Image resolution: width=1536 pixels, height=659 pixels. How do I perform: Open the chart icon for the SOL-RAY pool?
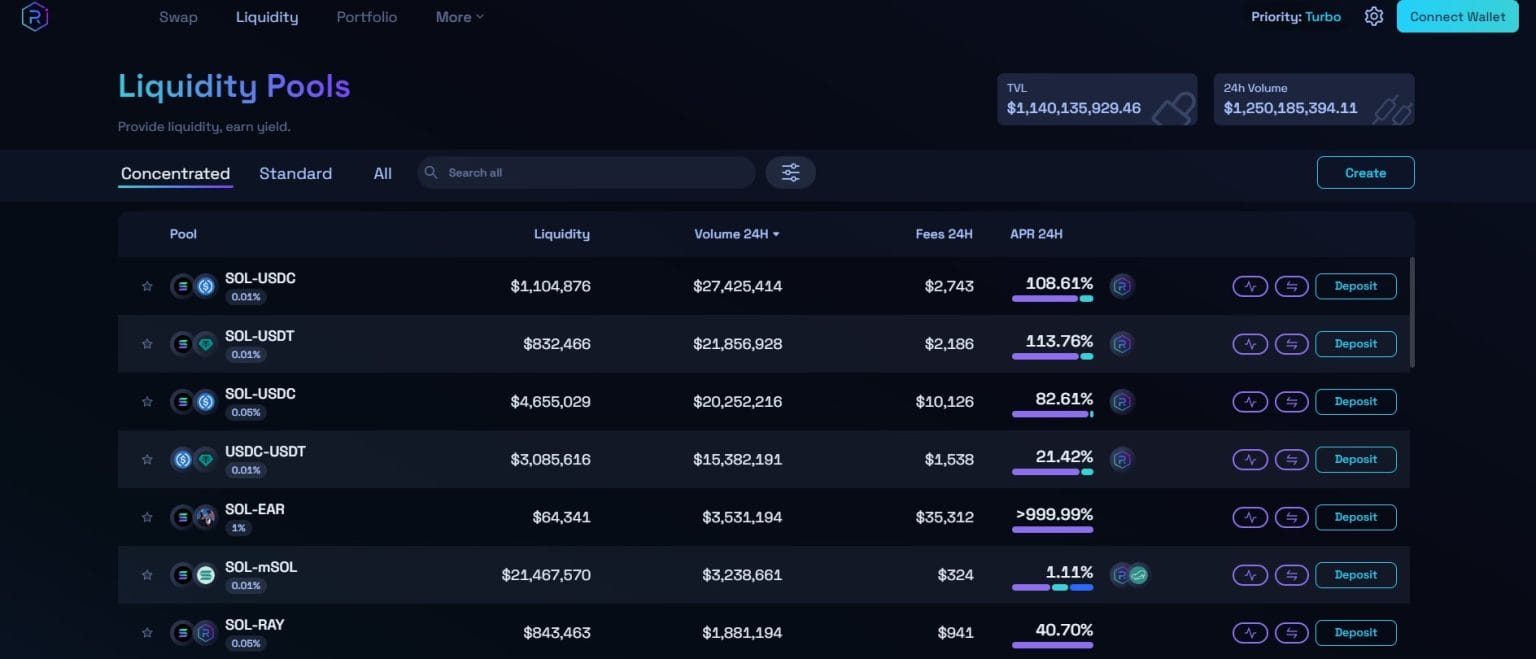point(1249,632)
